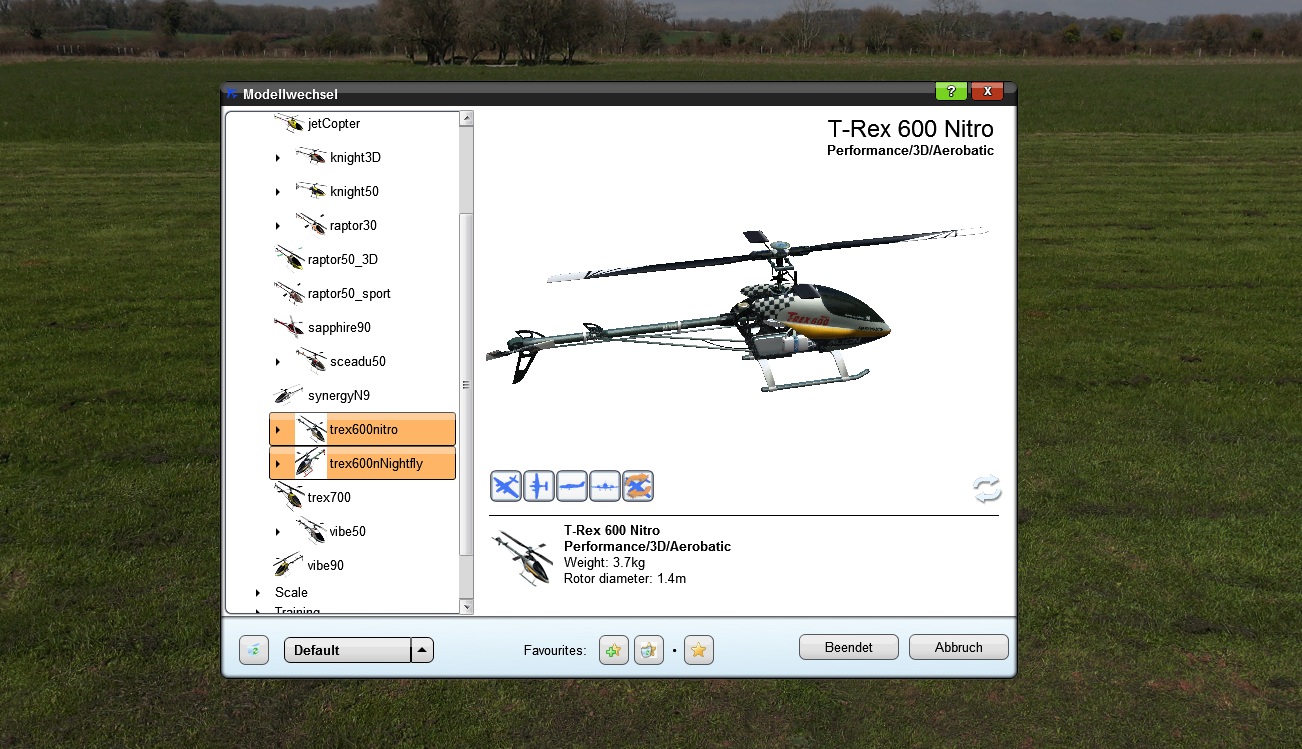The image size is (1302, 749).
Task: Add model to favourites with green plus star
Action: [x=613, y=650]
